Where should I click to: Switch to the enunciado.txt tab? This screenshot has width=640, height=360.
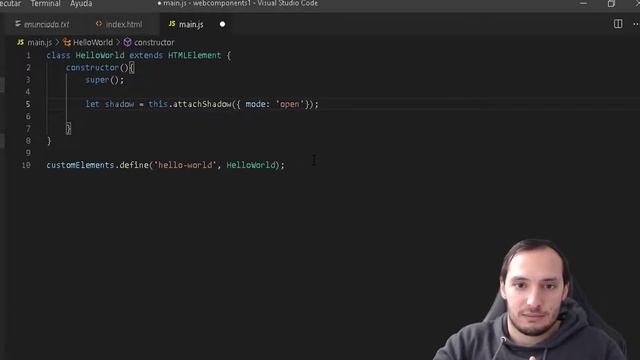point(46,24)
